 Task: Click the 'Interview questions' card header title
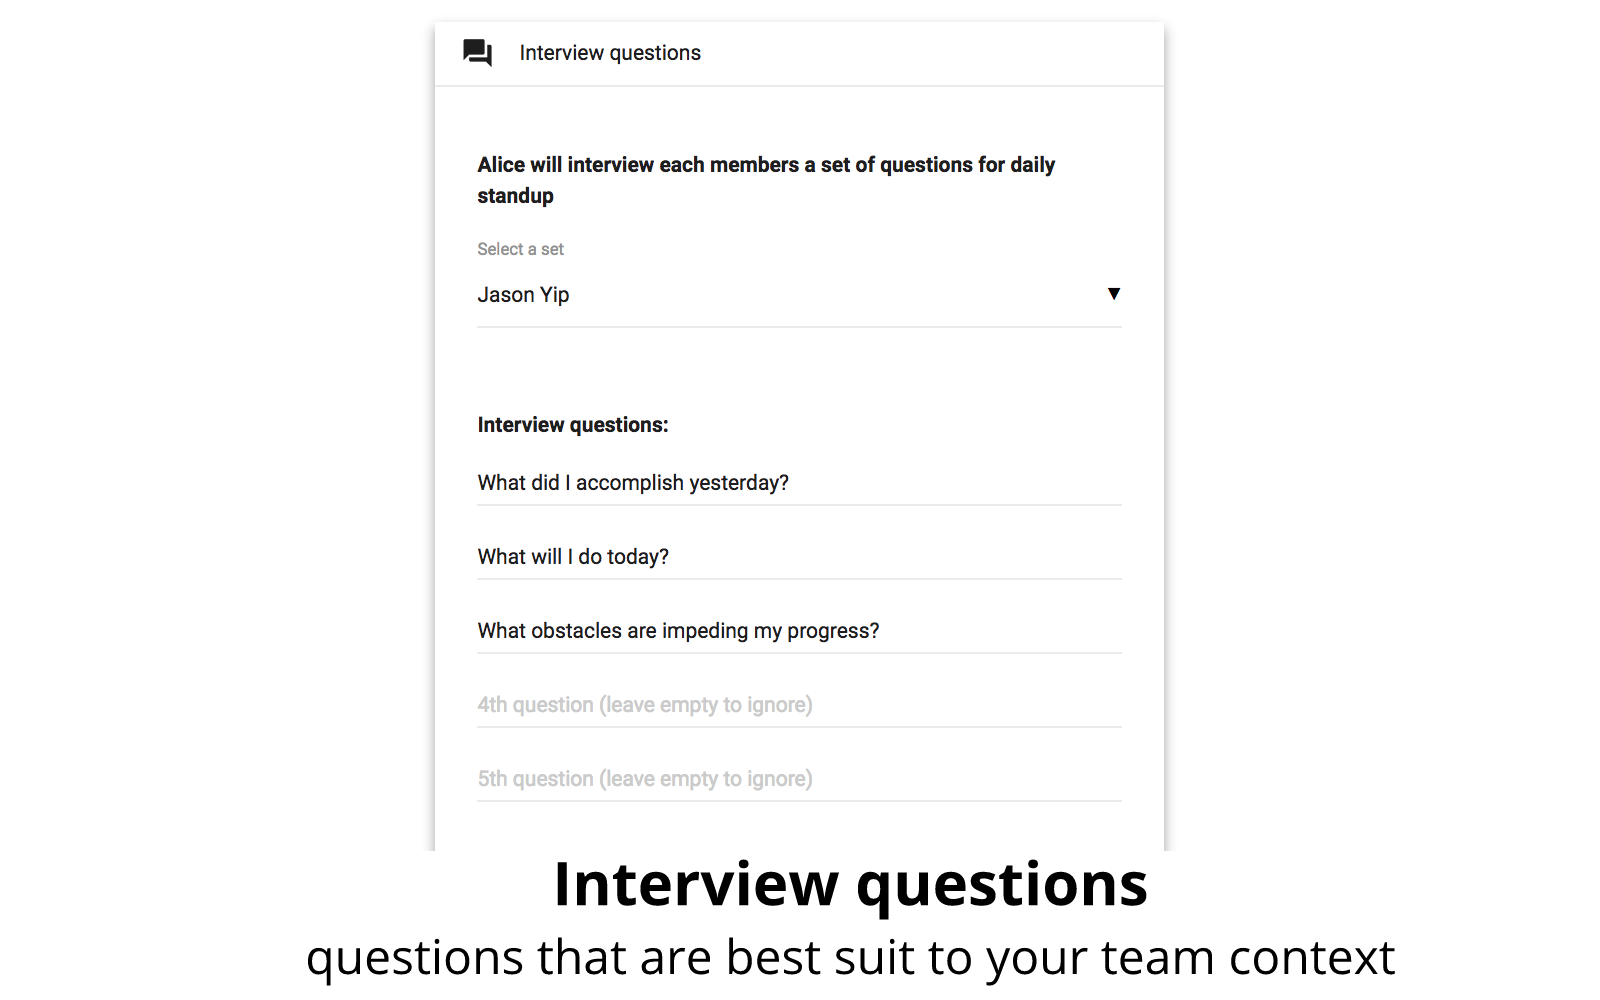point(610,53)
